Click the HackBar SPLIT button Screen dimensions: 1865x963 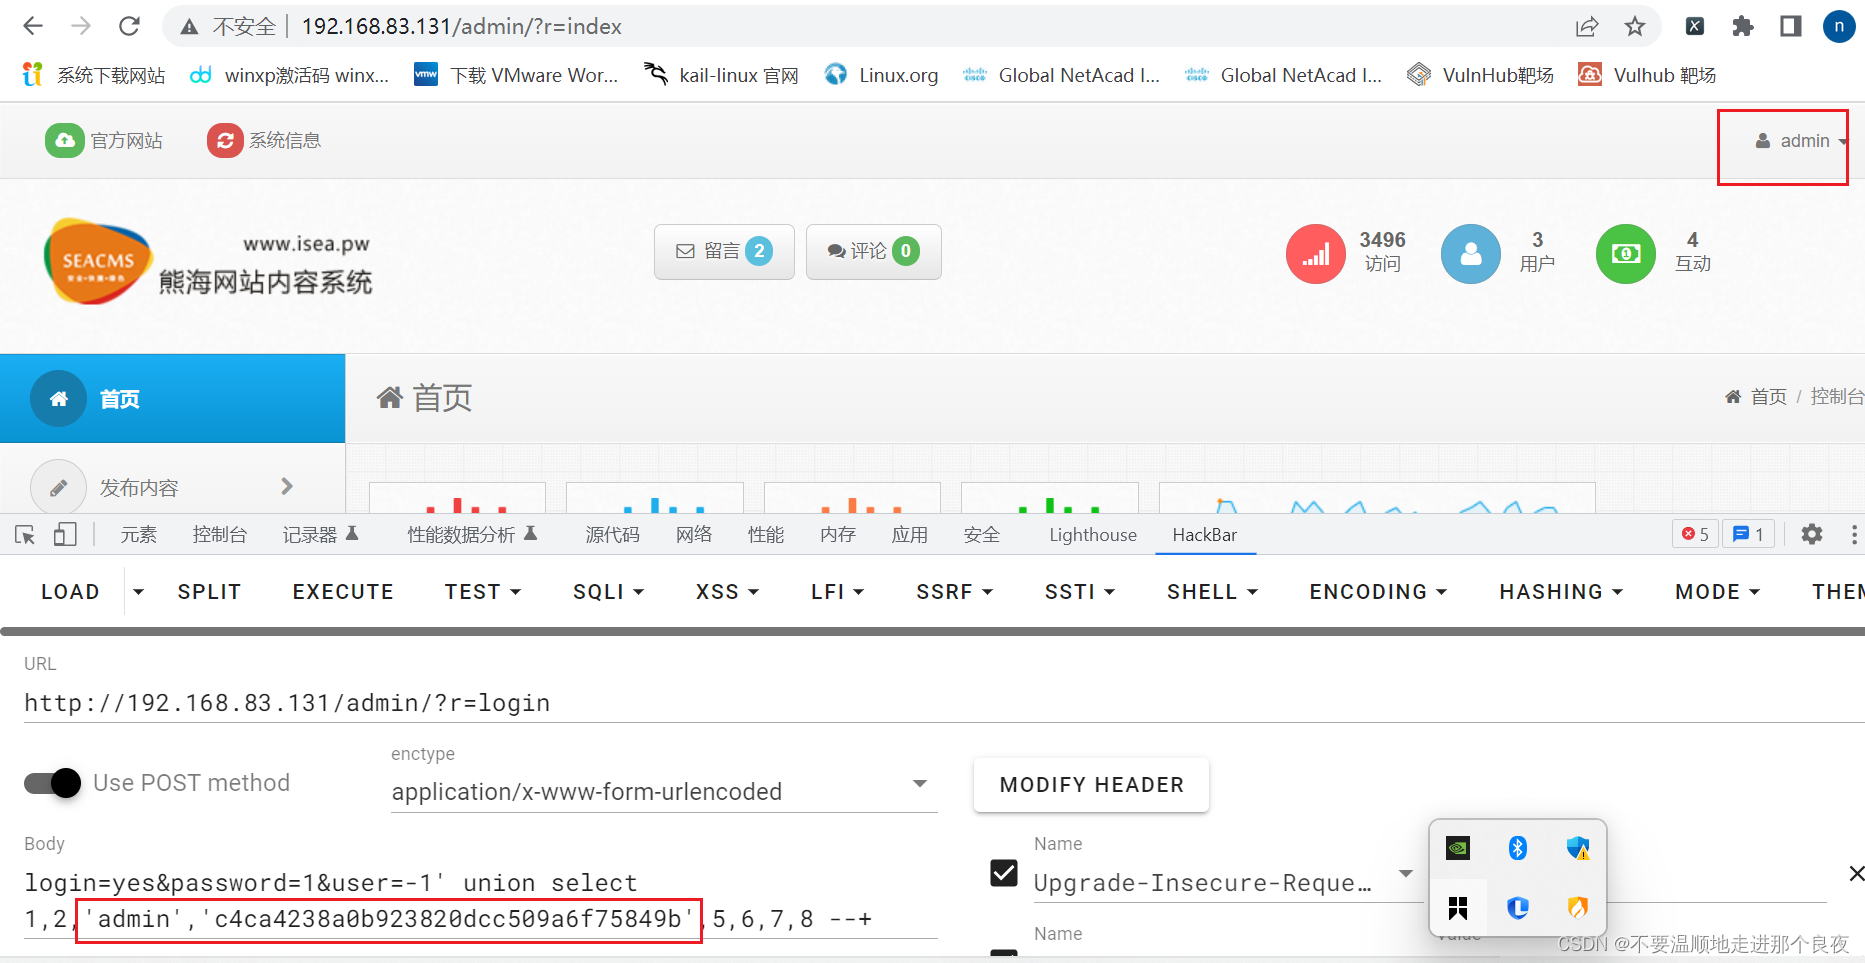point(209,592)
